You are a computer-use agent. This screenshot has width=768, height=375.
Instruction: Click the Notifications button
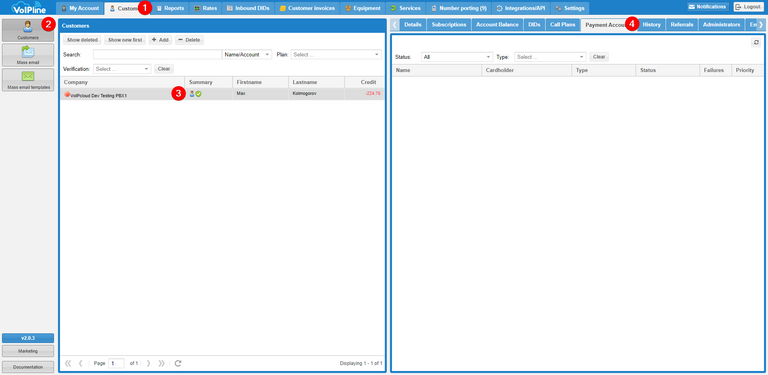pos(707,7)
